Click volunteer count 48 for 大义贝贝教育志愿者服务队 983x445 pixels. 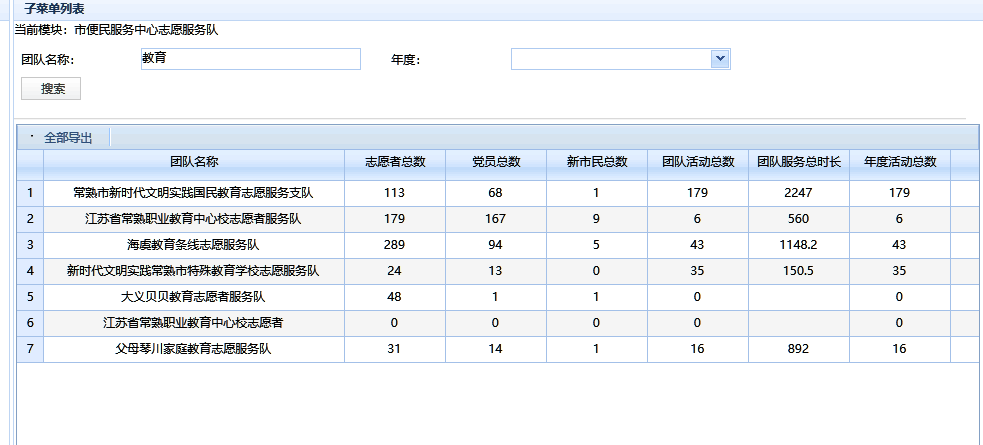pos(394,297)
